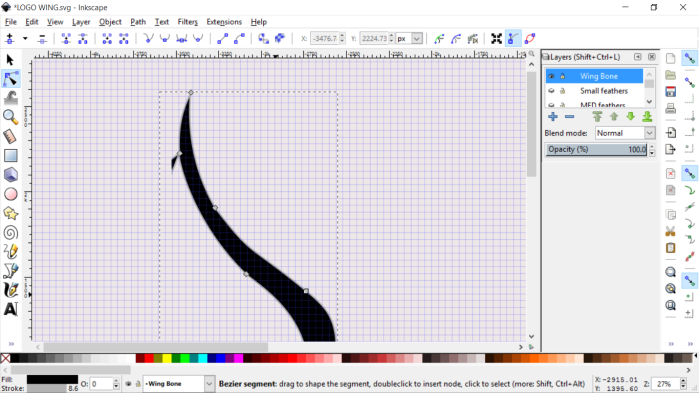Image resolution: width=699 pixels, height=393 pixels.
Task: Make selected nodes smooth
Action: coord(164,39)
